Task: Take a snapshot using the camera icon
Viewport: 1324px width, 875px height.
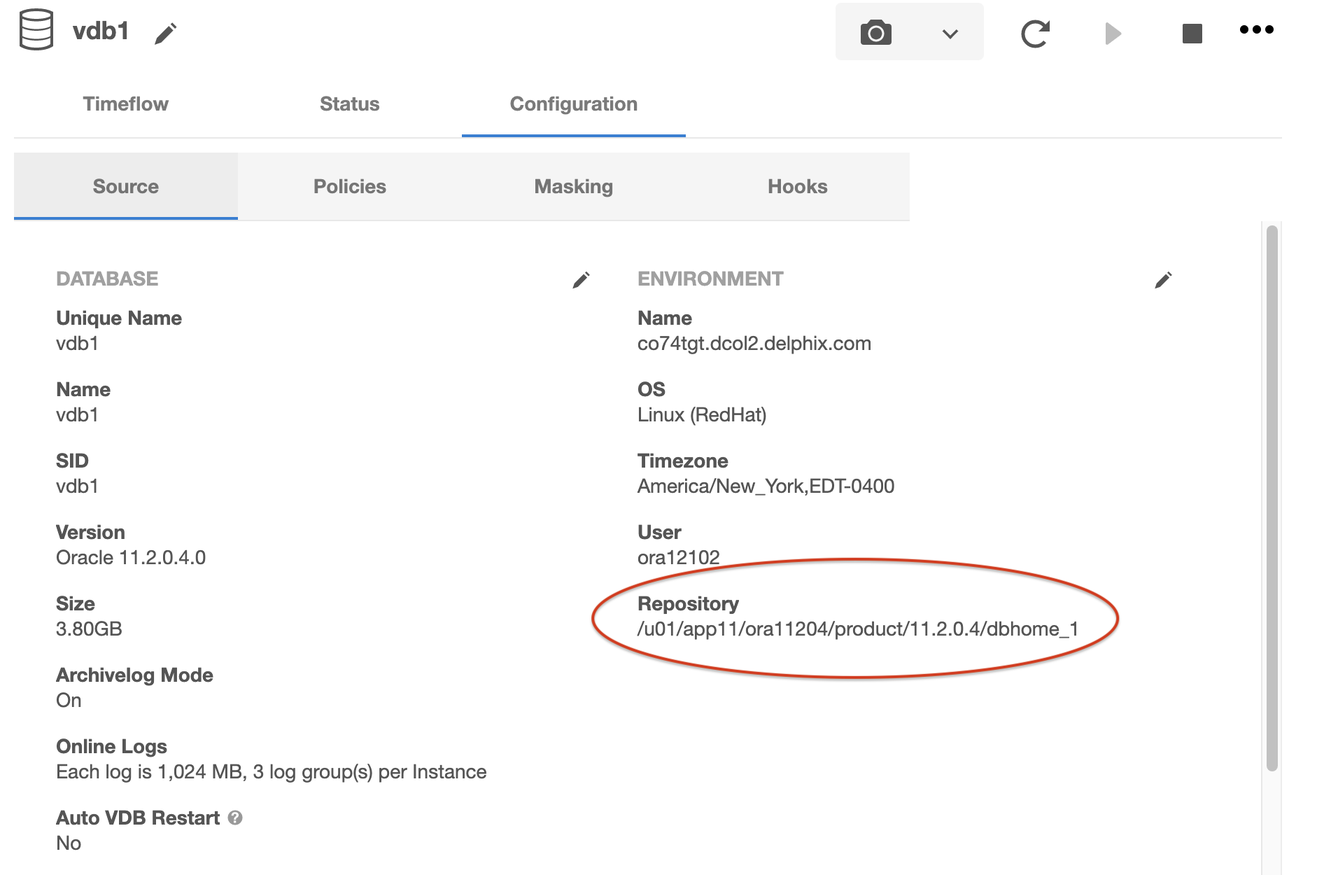Action: 875,31
